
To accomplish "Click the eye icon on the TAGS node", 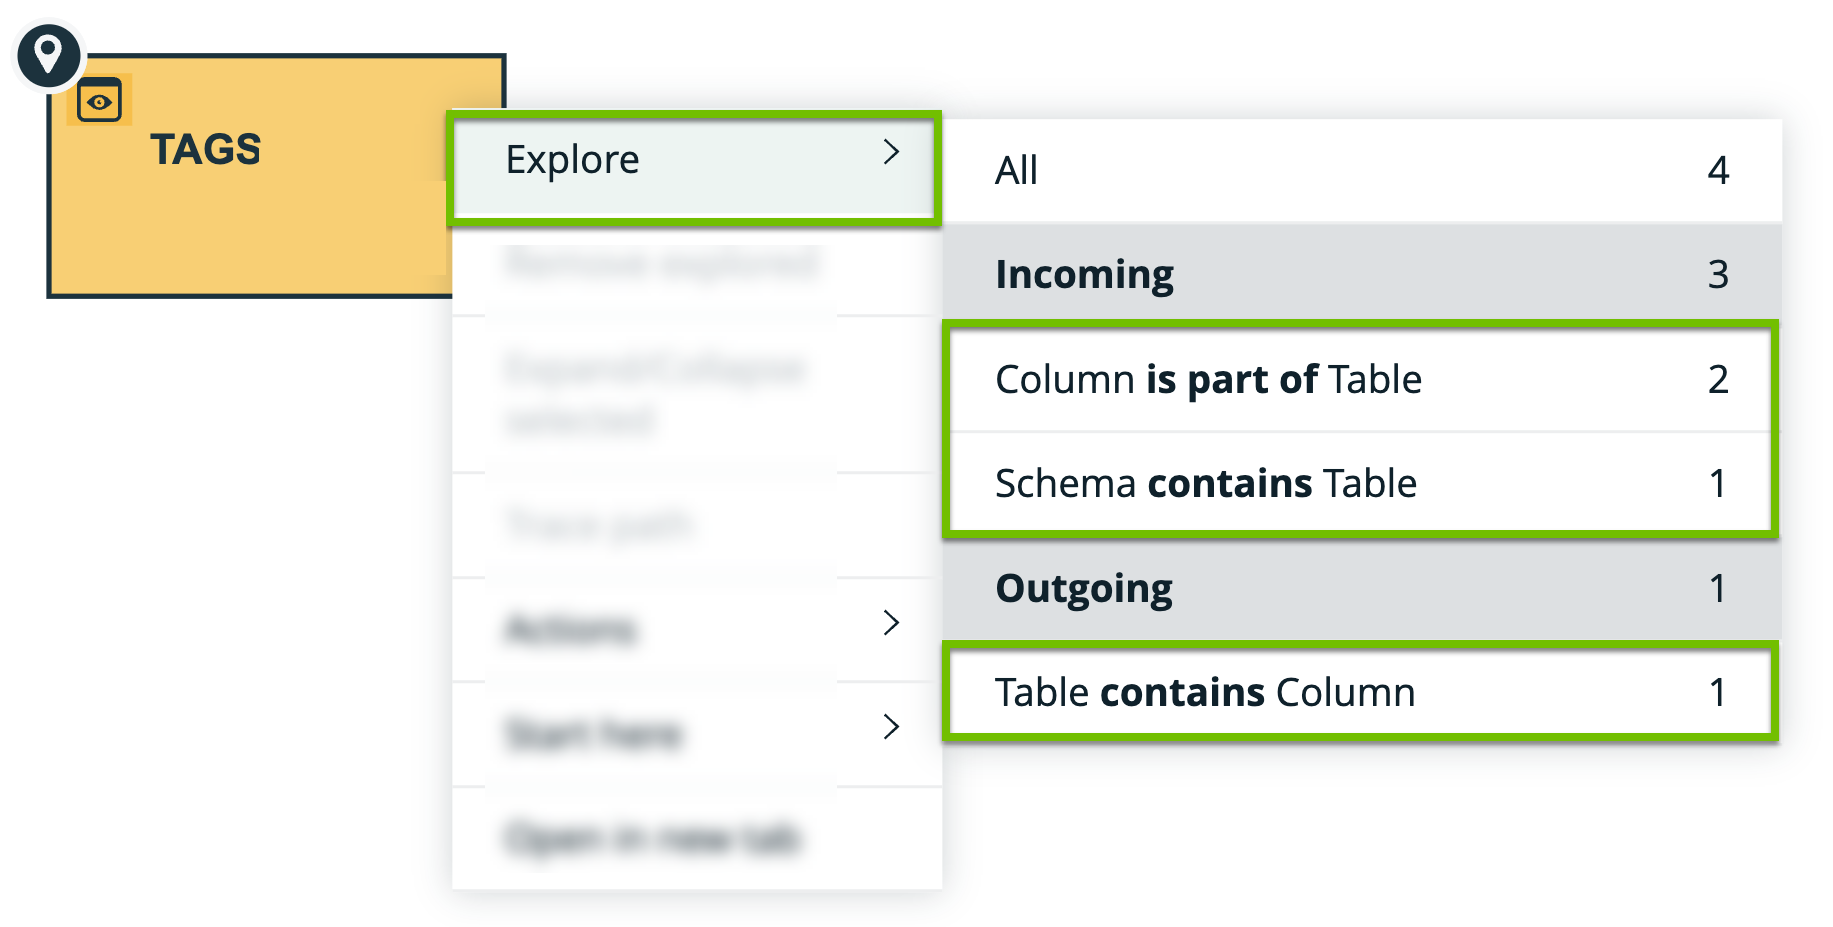I will (x=98, y=100).
